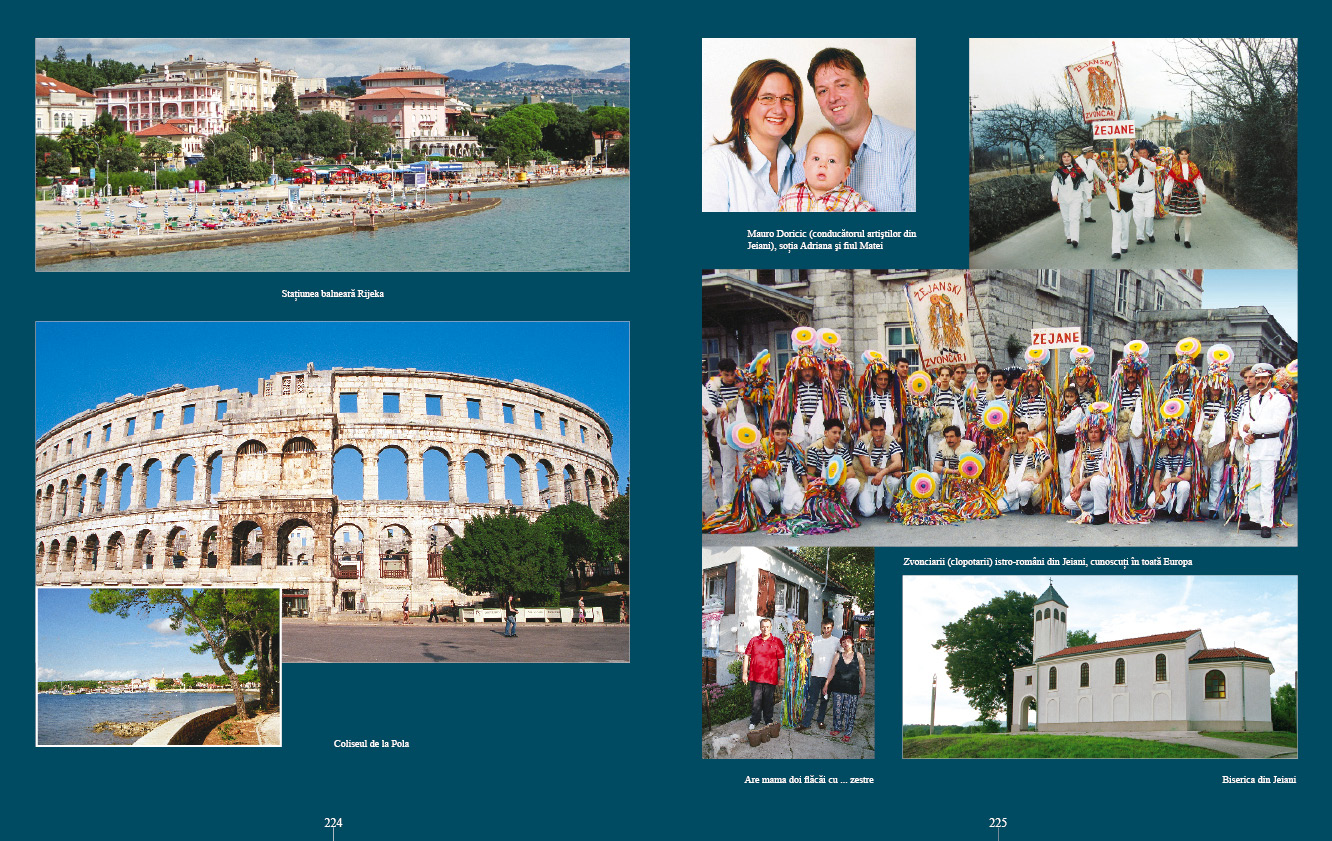Click the Žejanski Zvončari banner in group photo

939,321
